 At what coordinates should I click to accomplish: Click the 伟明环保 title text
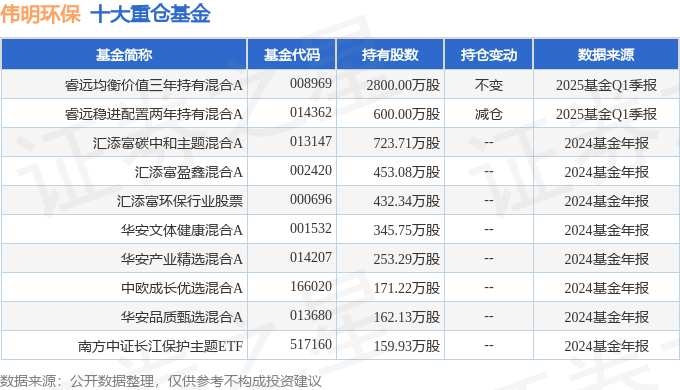click(x=41, y=14)
